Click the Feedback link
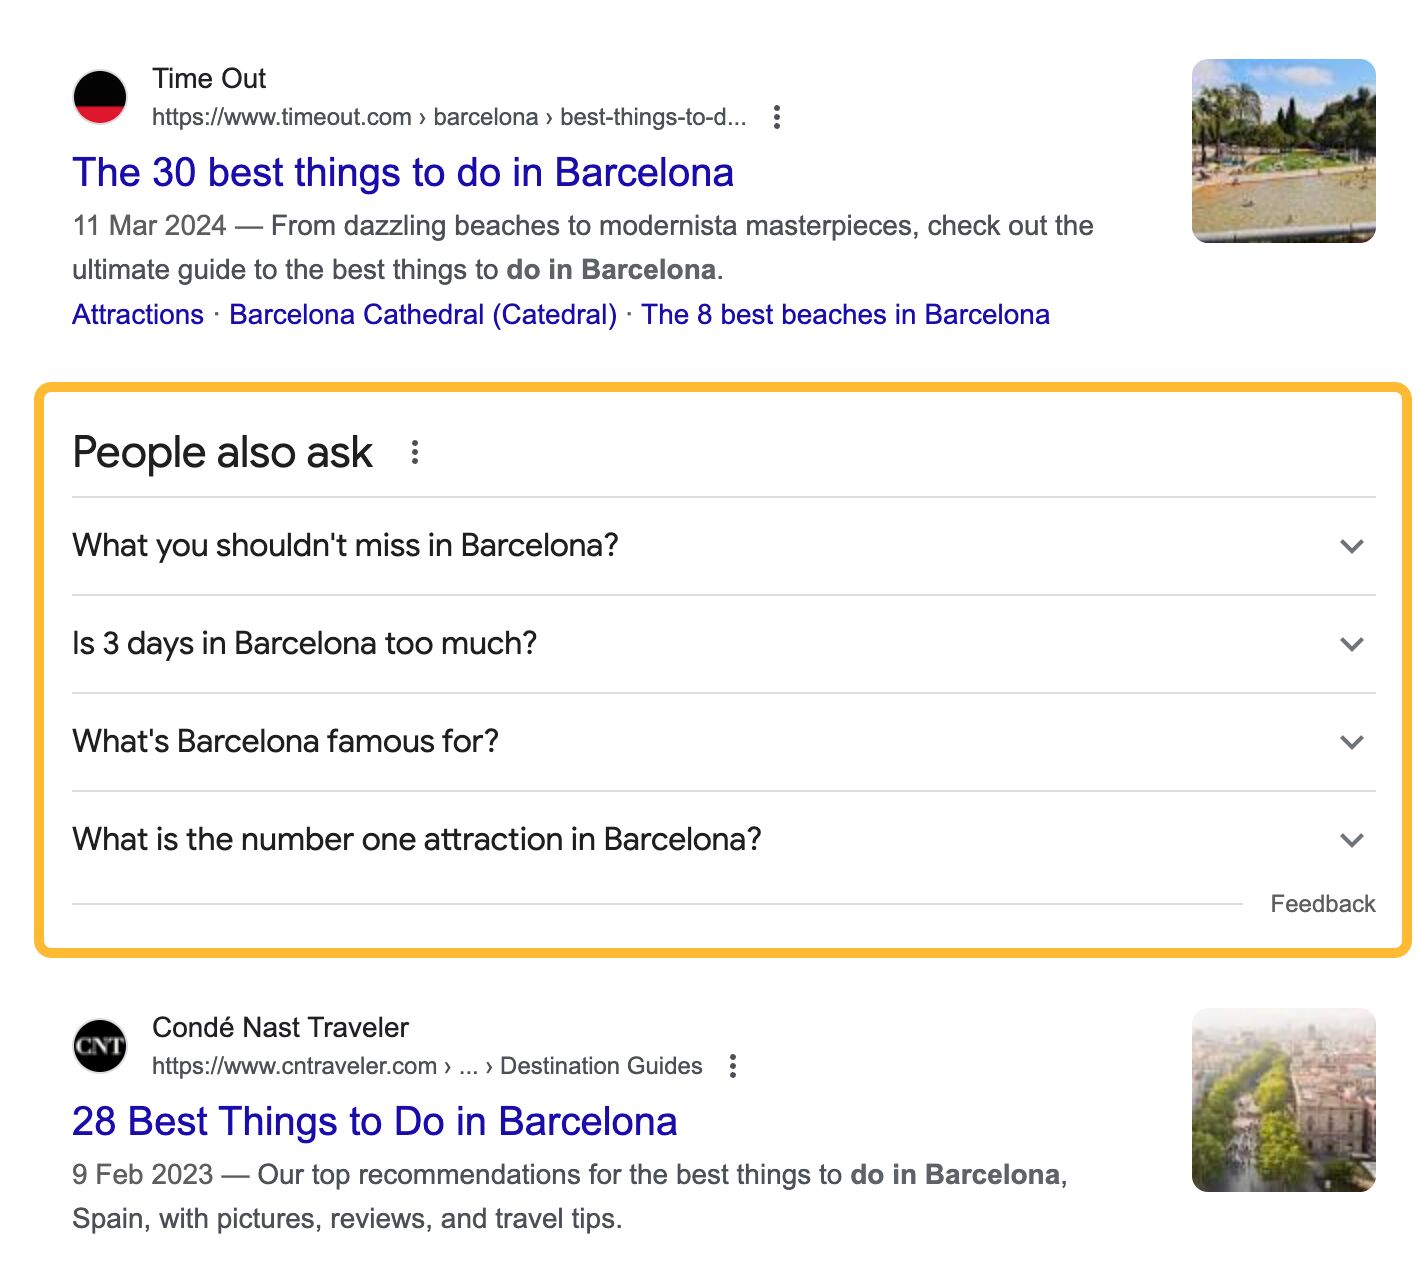The image size is (1418, 1280). click(x=1322, y=903)
